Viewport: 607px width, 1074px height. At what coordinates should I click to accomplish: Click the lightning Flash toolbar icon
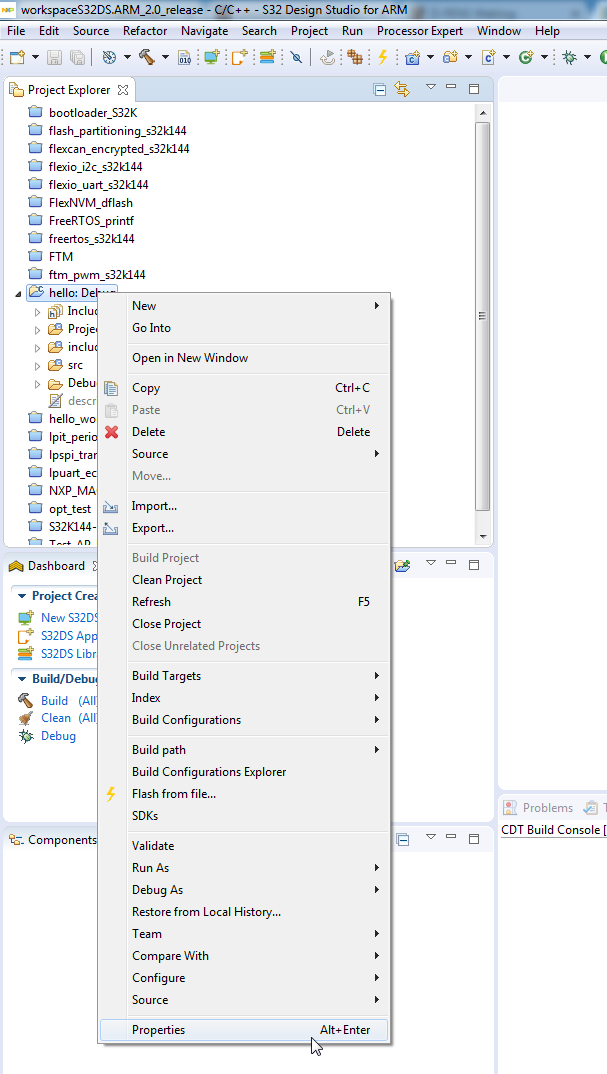coord(382,57)
